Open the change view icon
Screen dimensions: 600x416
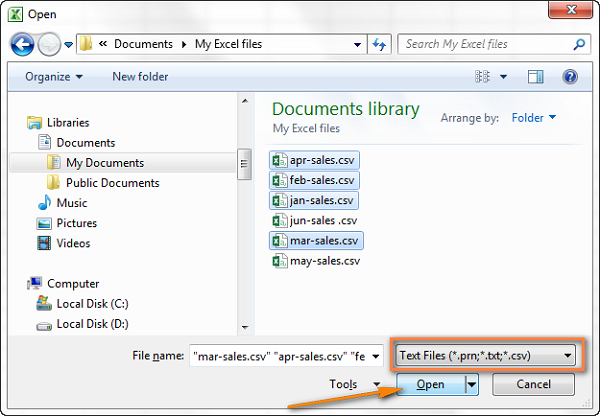(482, 77)
